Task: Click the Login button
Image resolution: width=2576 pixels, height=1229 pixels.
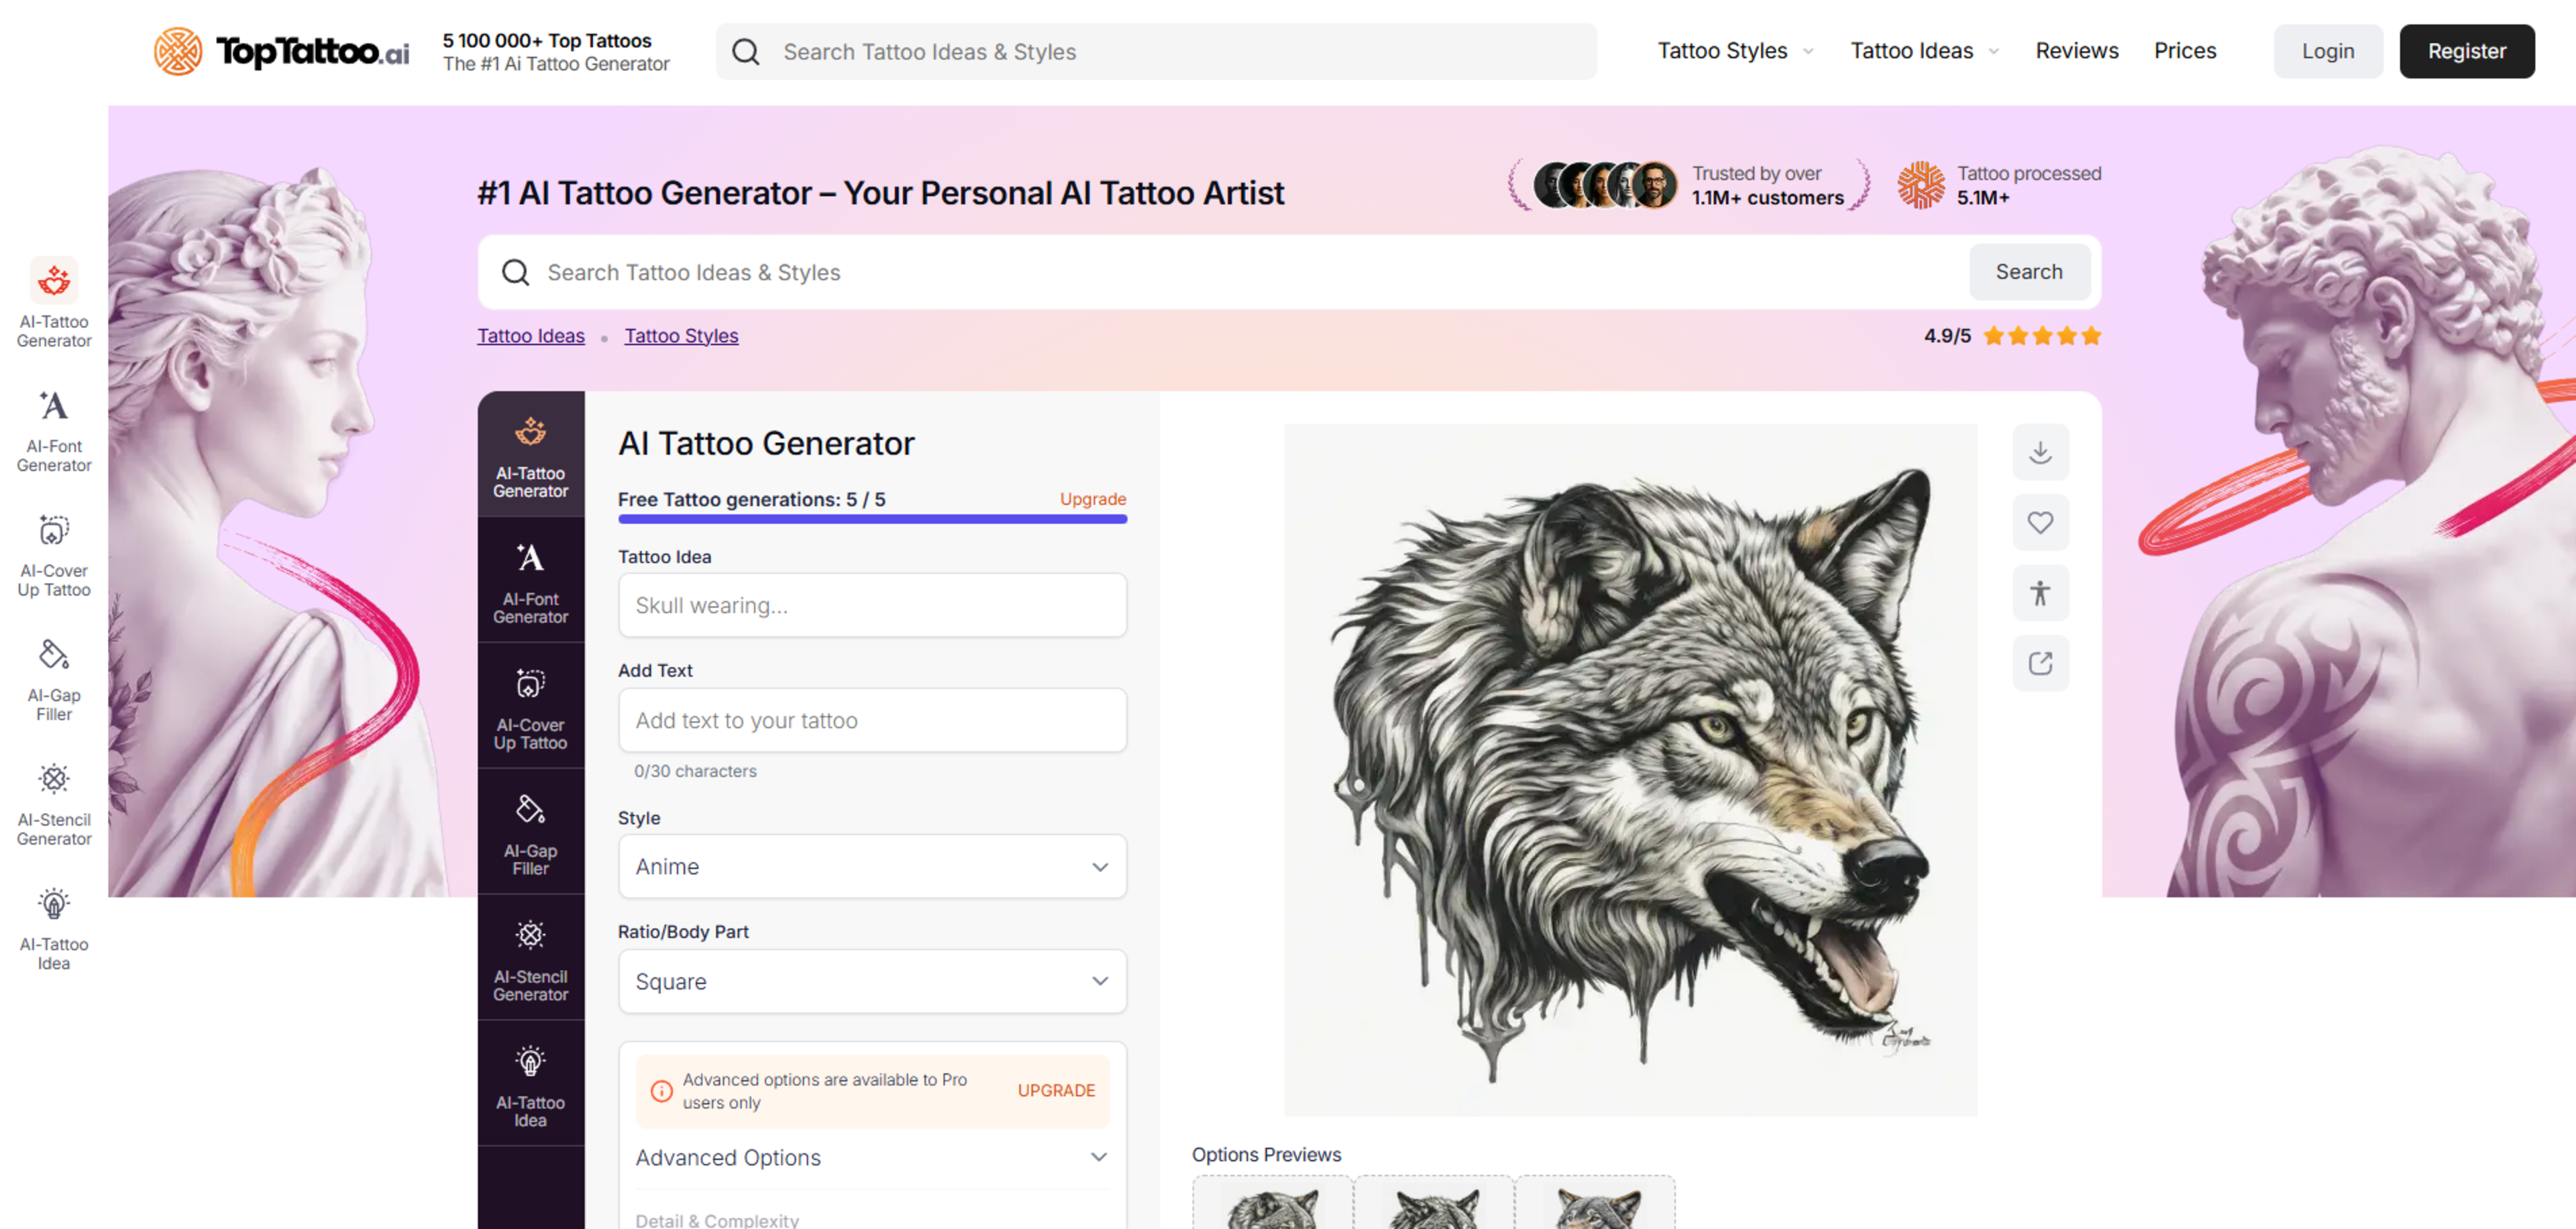Action: pos(2327,51)
